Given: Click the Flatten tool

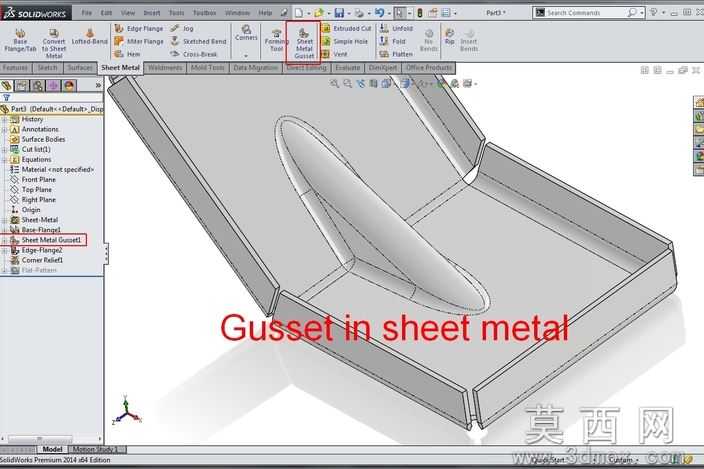Looking at the screenshot, I should pyautogui.click(x=396, y=54).
